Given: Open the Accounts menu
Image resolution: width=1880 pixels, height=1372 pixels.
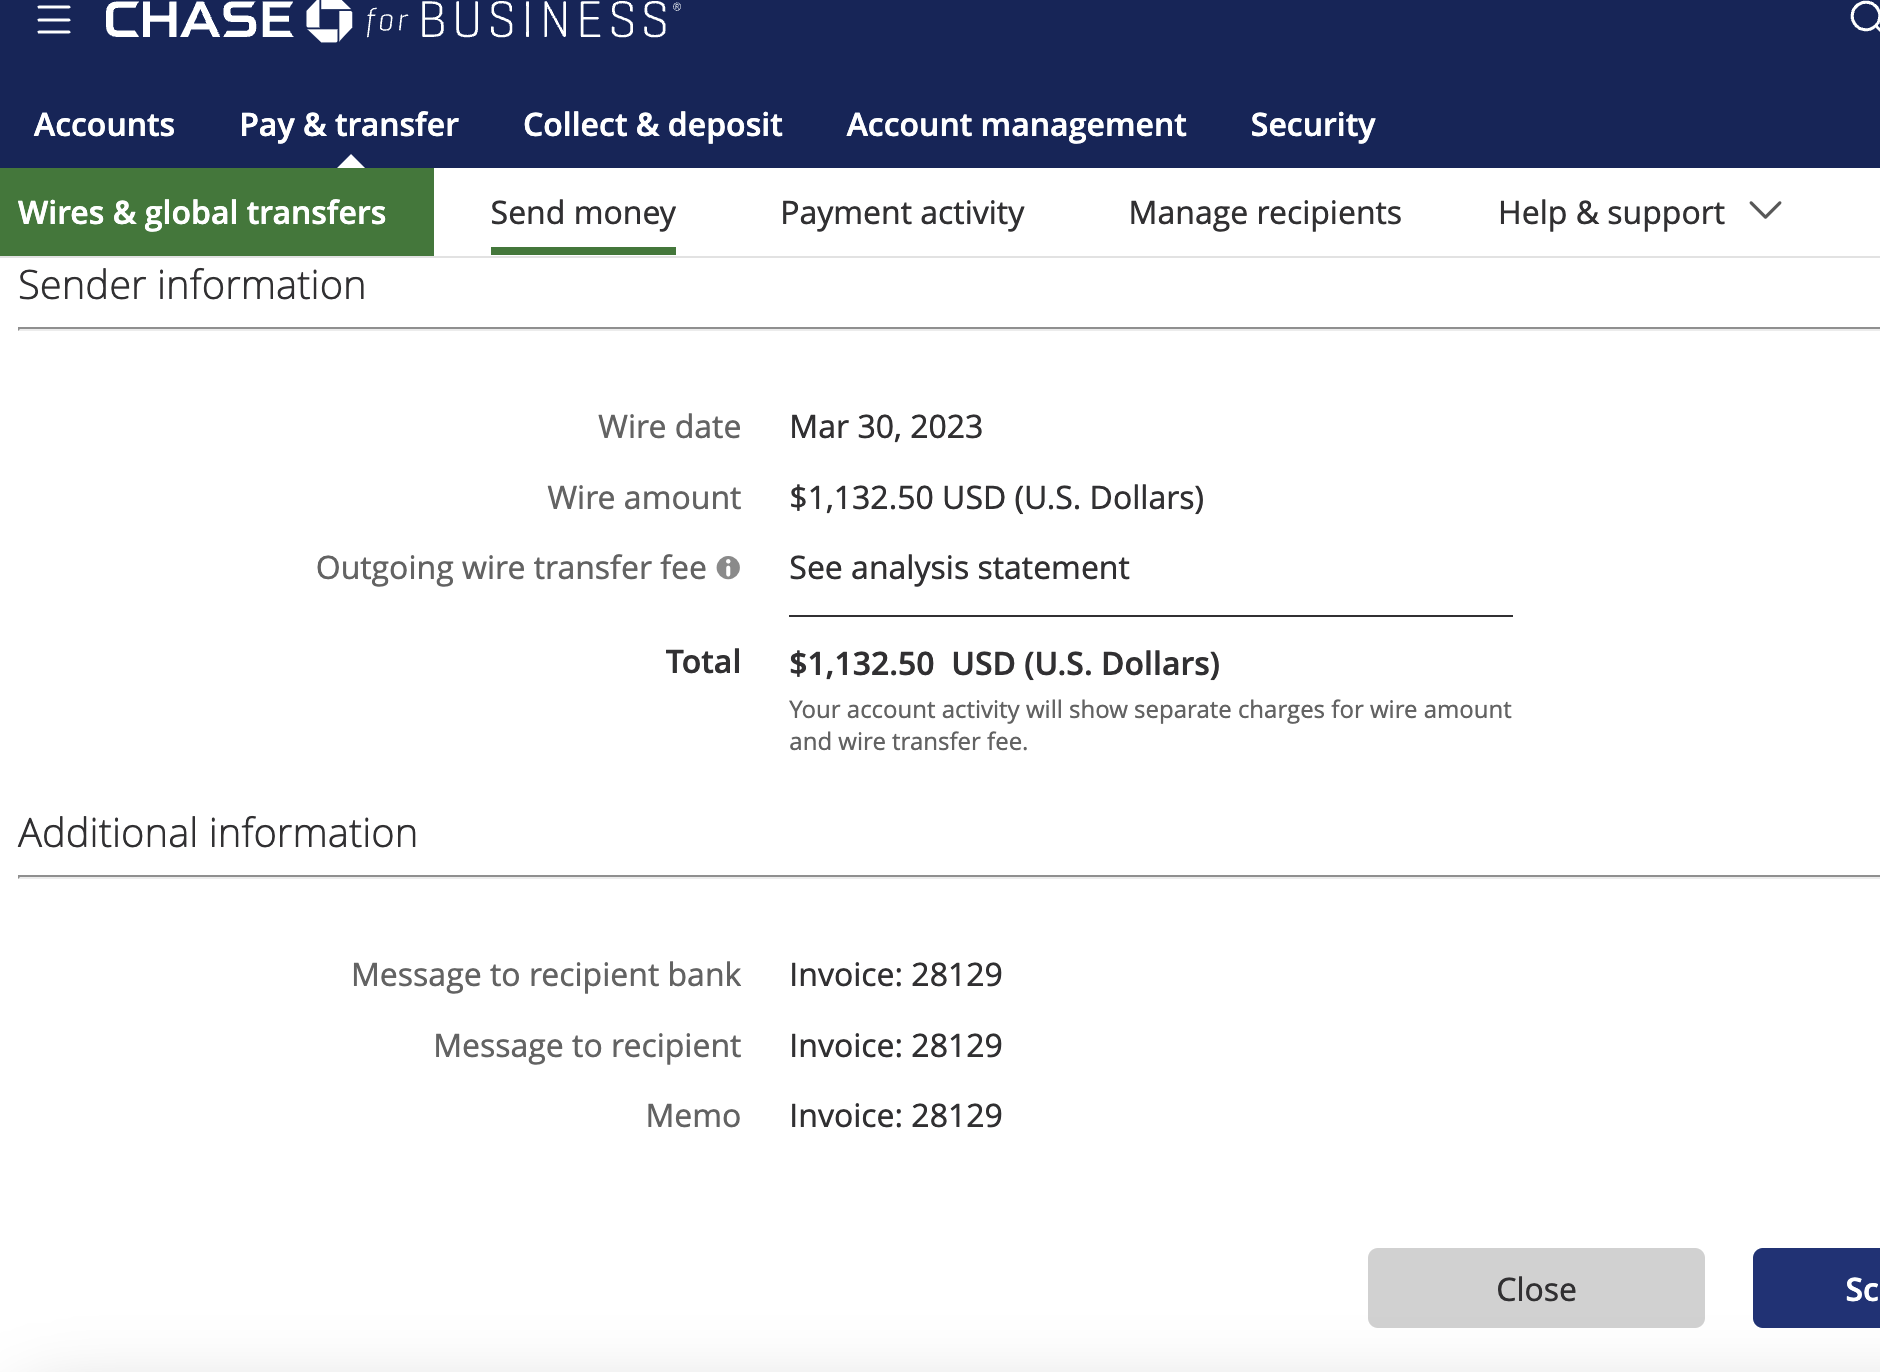Looking at the screenshot, I should [104, 125].
